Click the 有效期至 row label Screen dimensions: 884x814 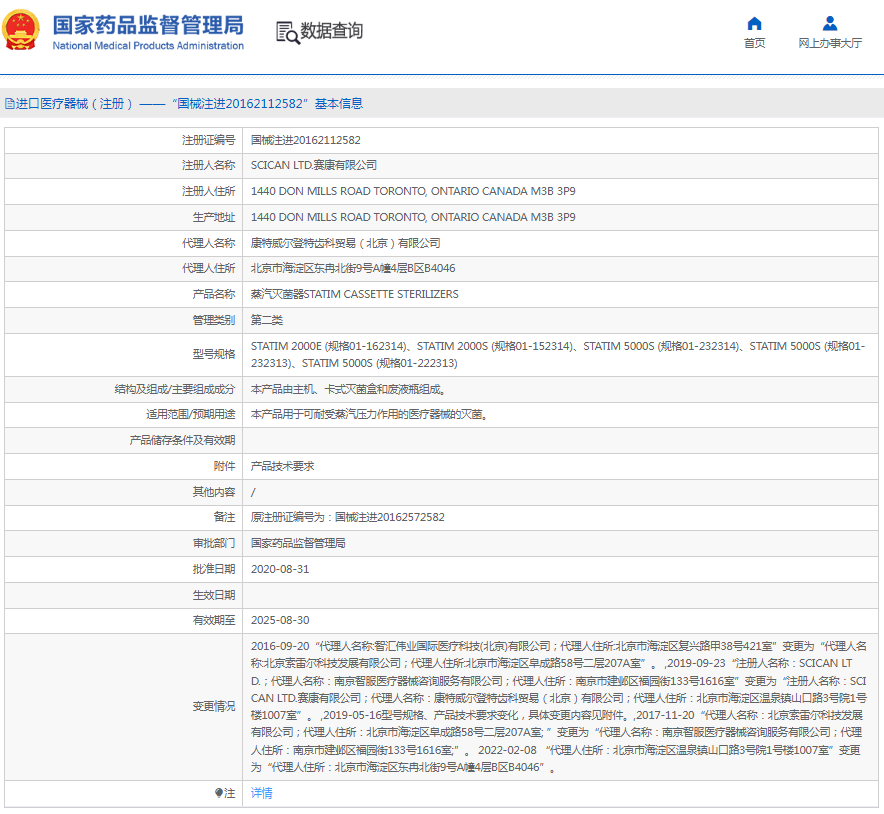click(x=214, y=620)
